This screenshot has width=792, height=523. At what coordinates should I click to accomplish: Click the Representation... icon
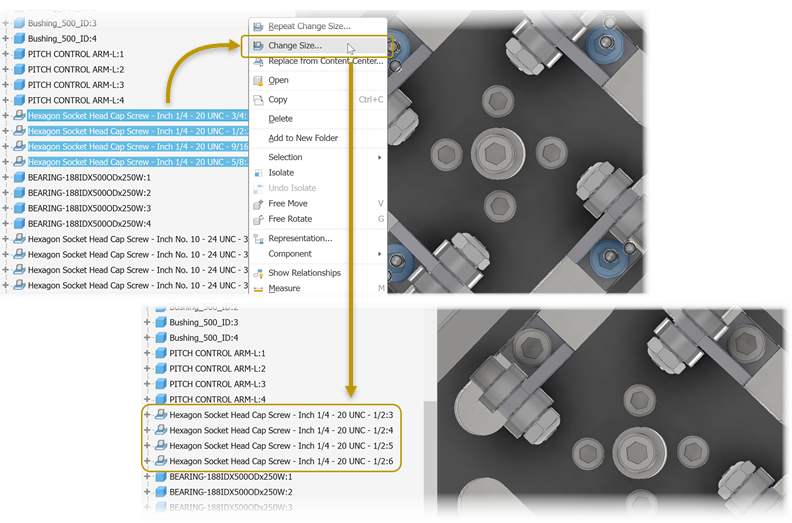pos(258,239)
